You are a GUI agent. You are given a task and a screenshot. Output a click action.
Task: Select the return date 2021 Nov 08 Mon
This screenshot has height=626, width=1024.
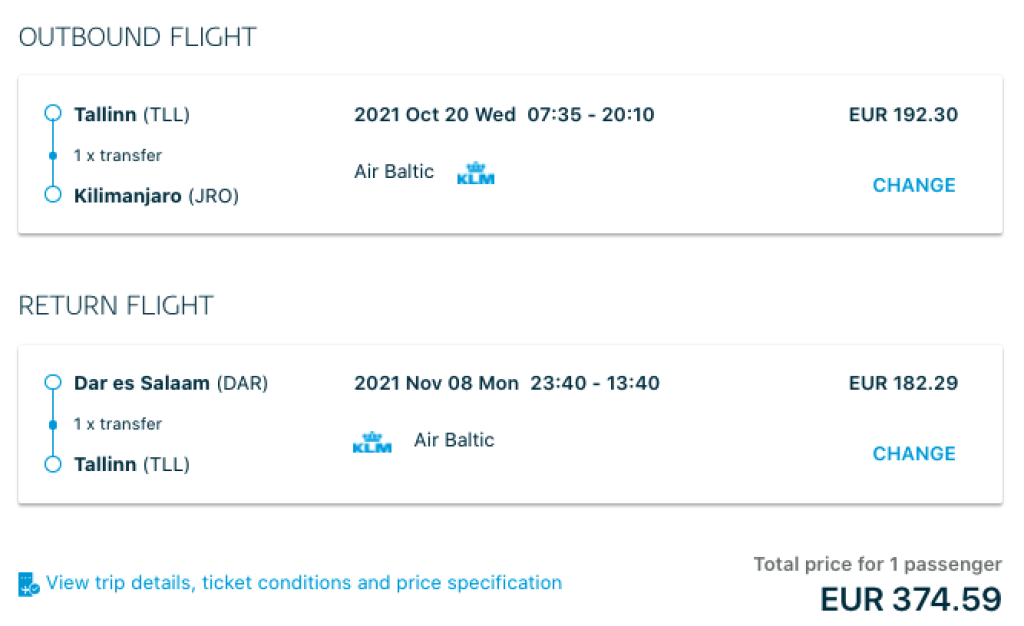click(436, 384)
